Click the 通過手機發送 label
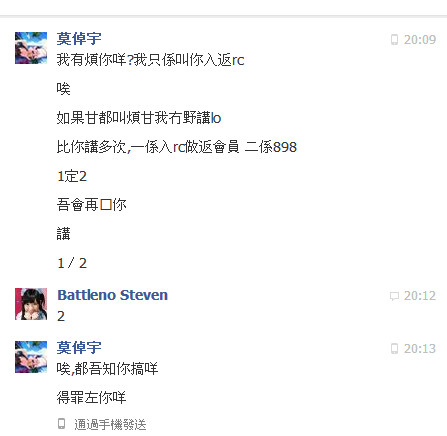The height and width of the screenshot is (436, 447). point(110,424)
